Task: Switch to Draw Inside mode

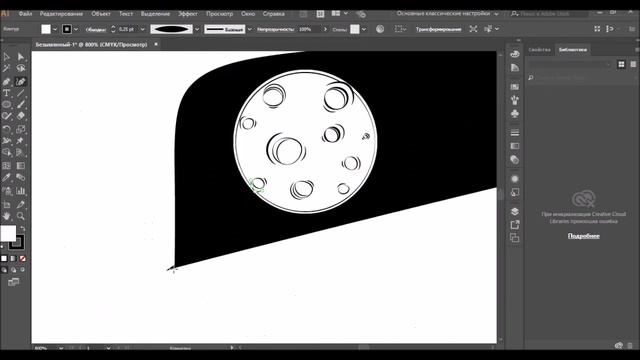Action: click(23, 270)
